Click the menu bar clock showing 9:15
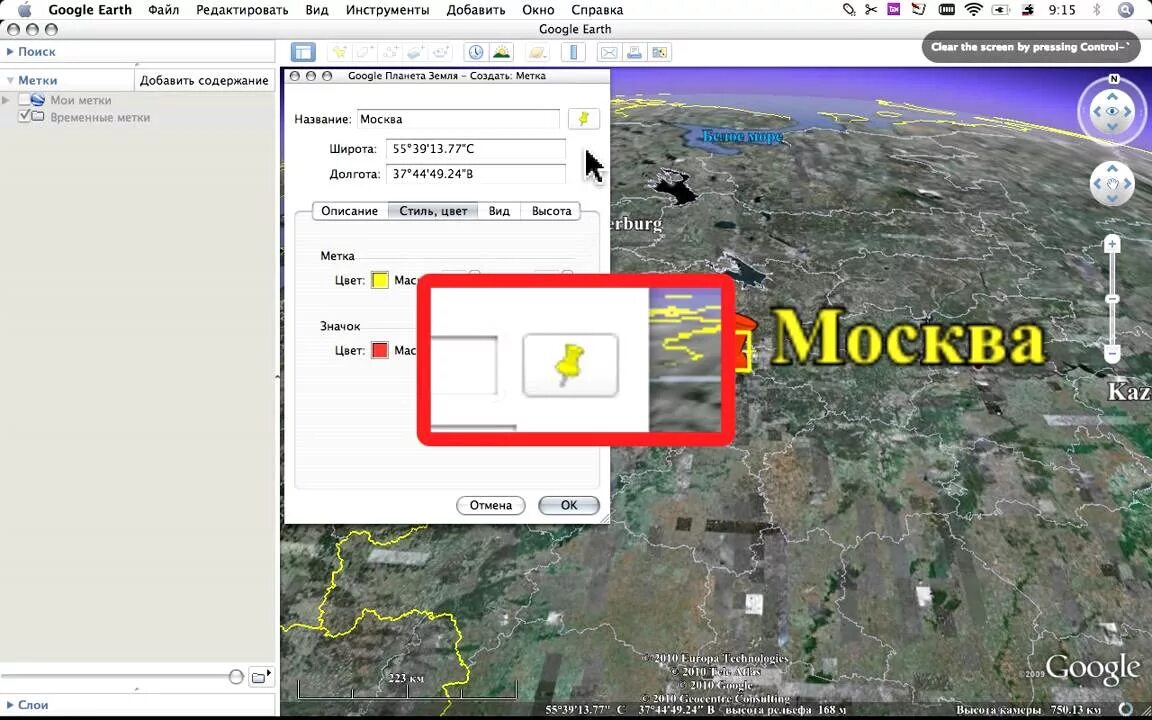1152x720 pixels. 1062,10
